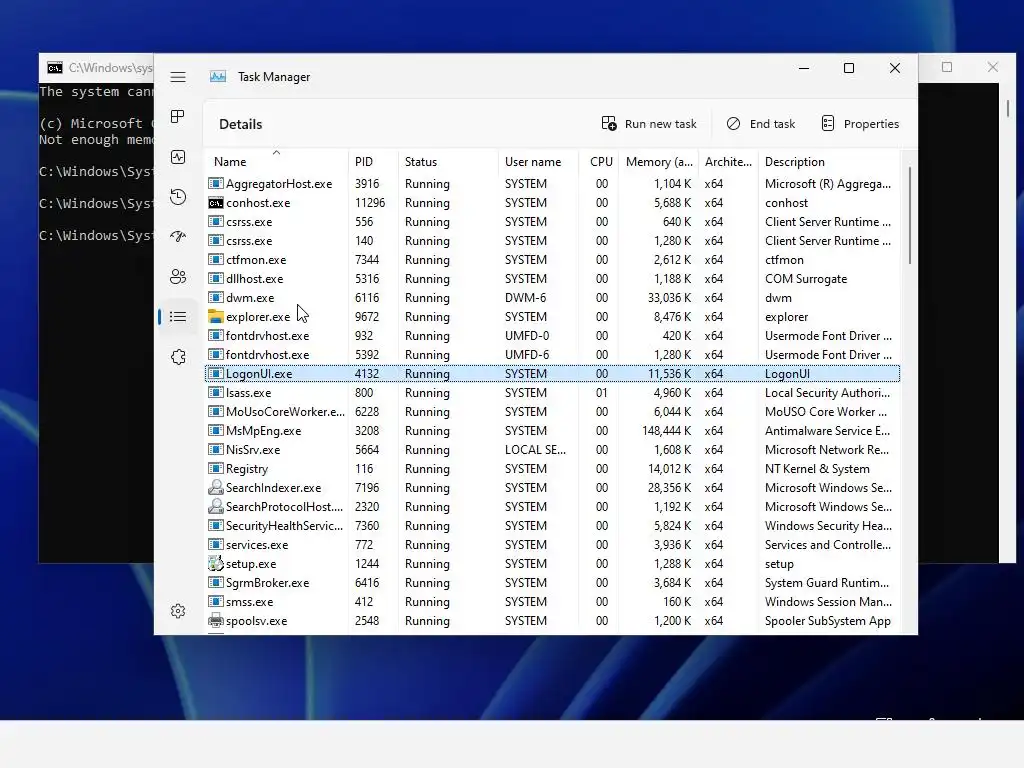The height and width of the screenshot is (768, 1024).
Task: Click the explorer.exe folder icon
Action: pyautogui.click(x=216, y=316)
